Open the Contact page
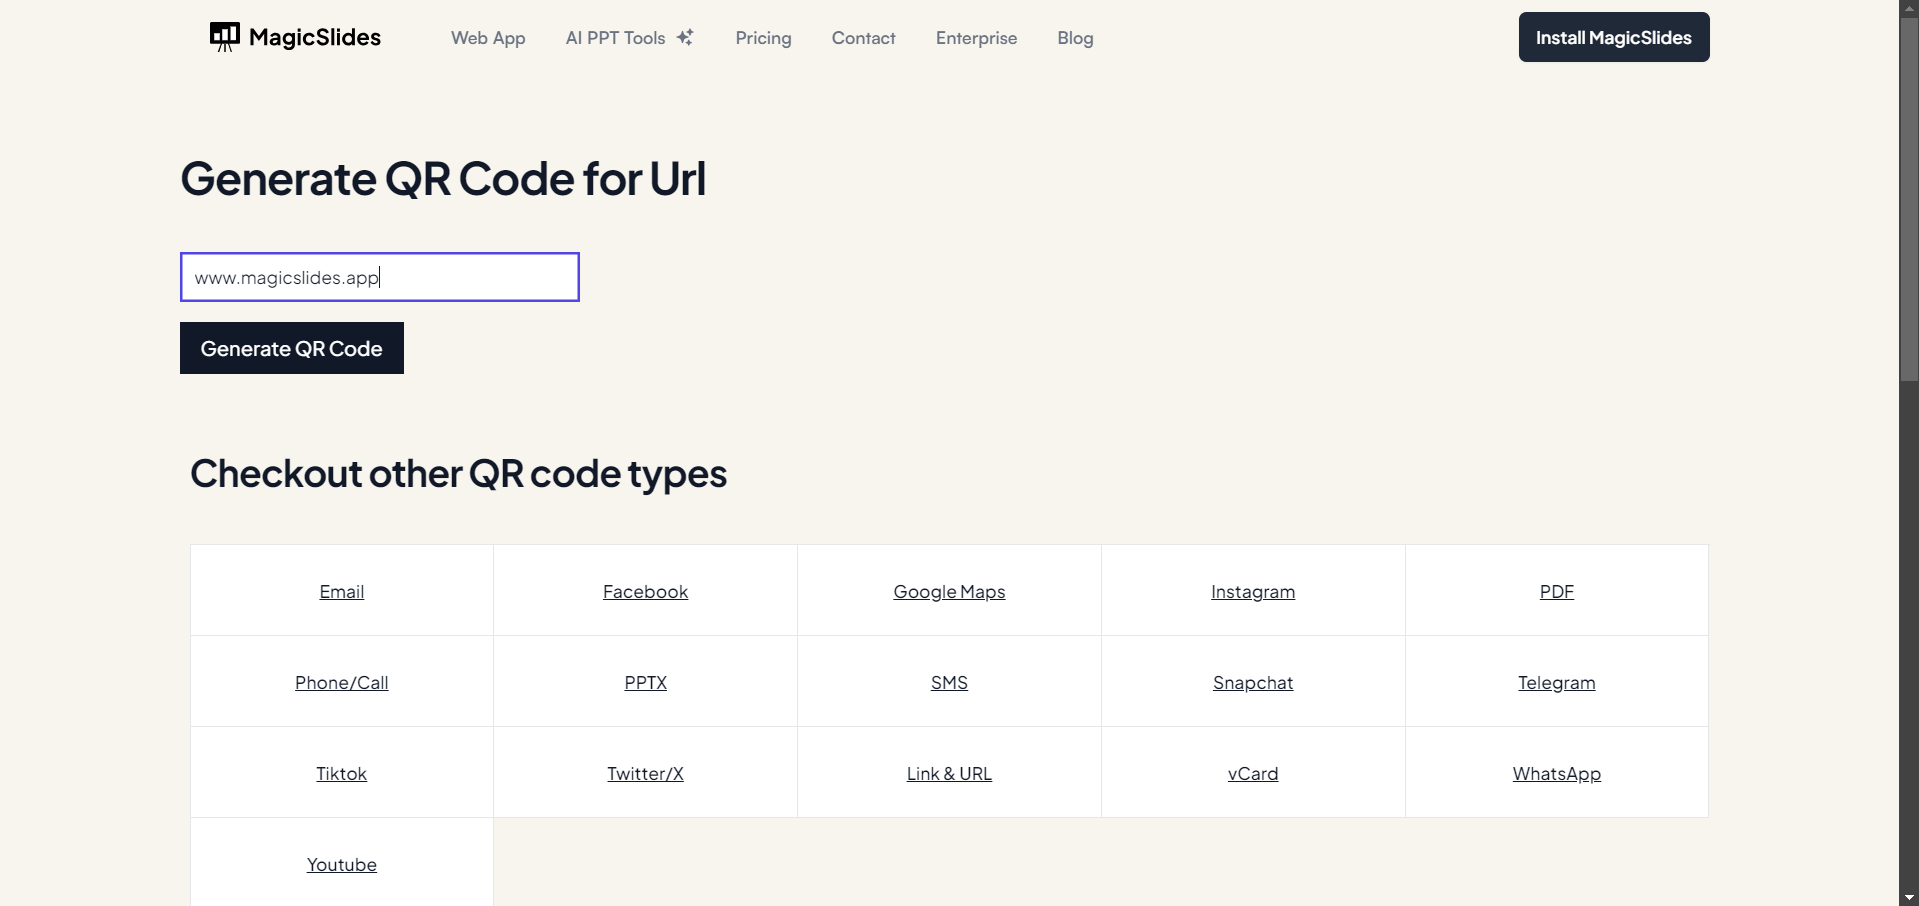The width and height of the screenshot is (1919, 906). click(x=863, y=38)
